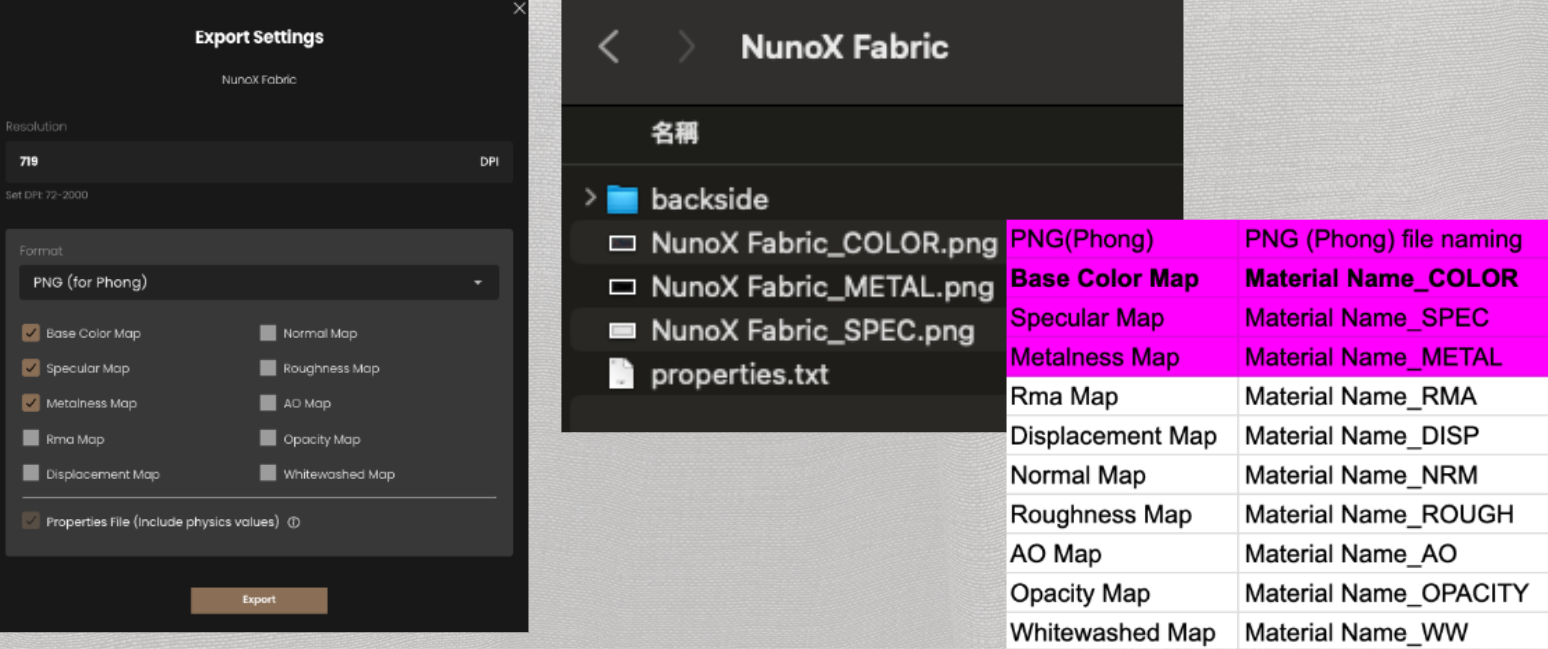
Task: Click the Specular Map table cell
Action: click(x=1122, y=318)
